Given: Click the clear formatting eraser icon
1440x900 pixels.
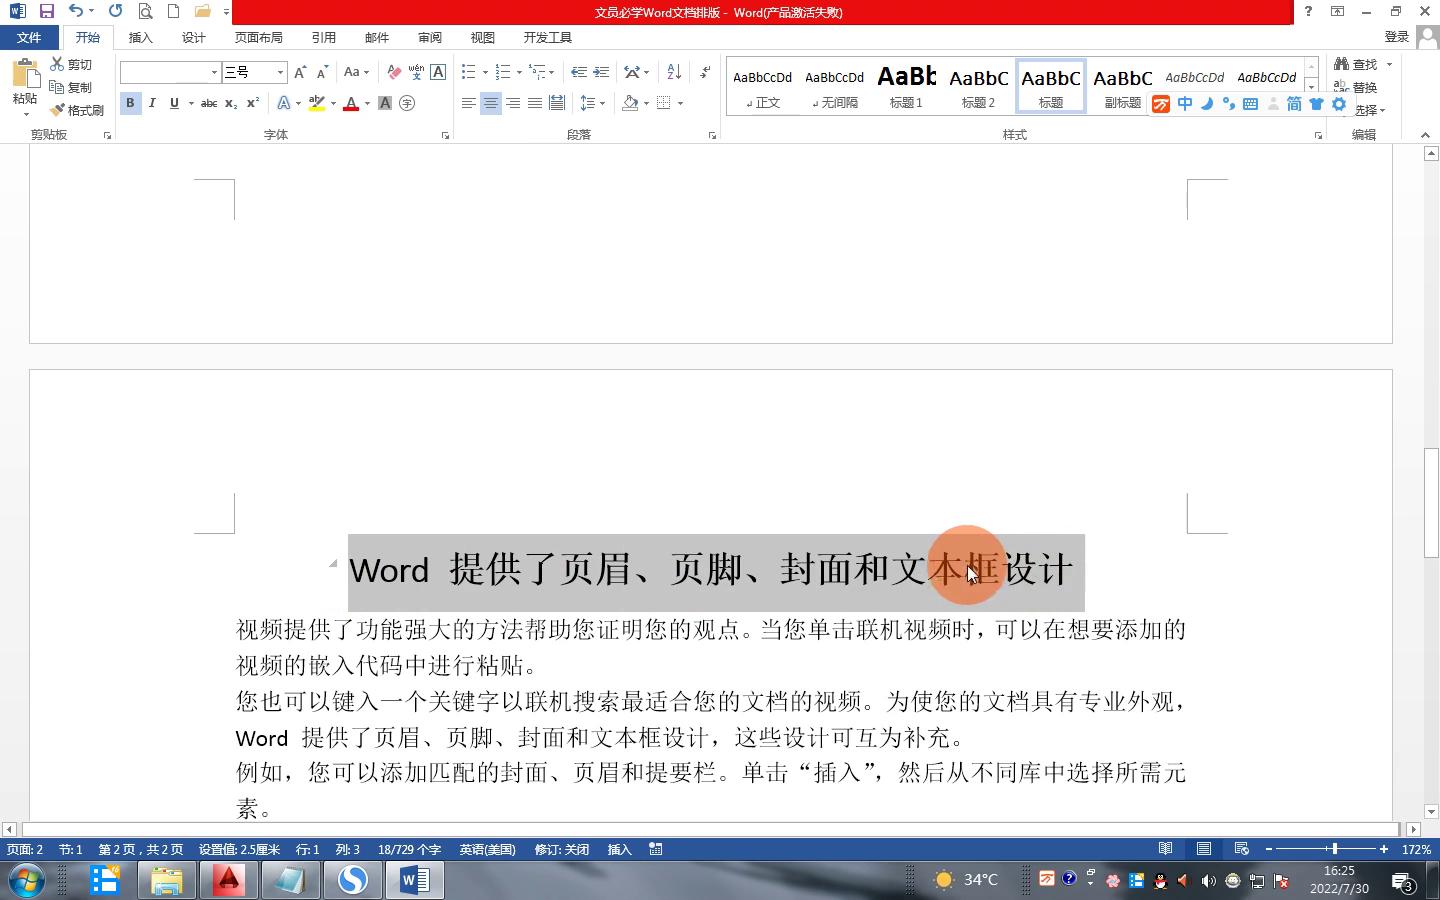Looking at the screenshot, I should tap(394, 72).
